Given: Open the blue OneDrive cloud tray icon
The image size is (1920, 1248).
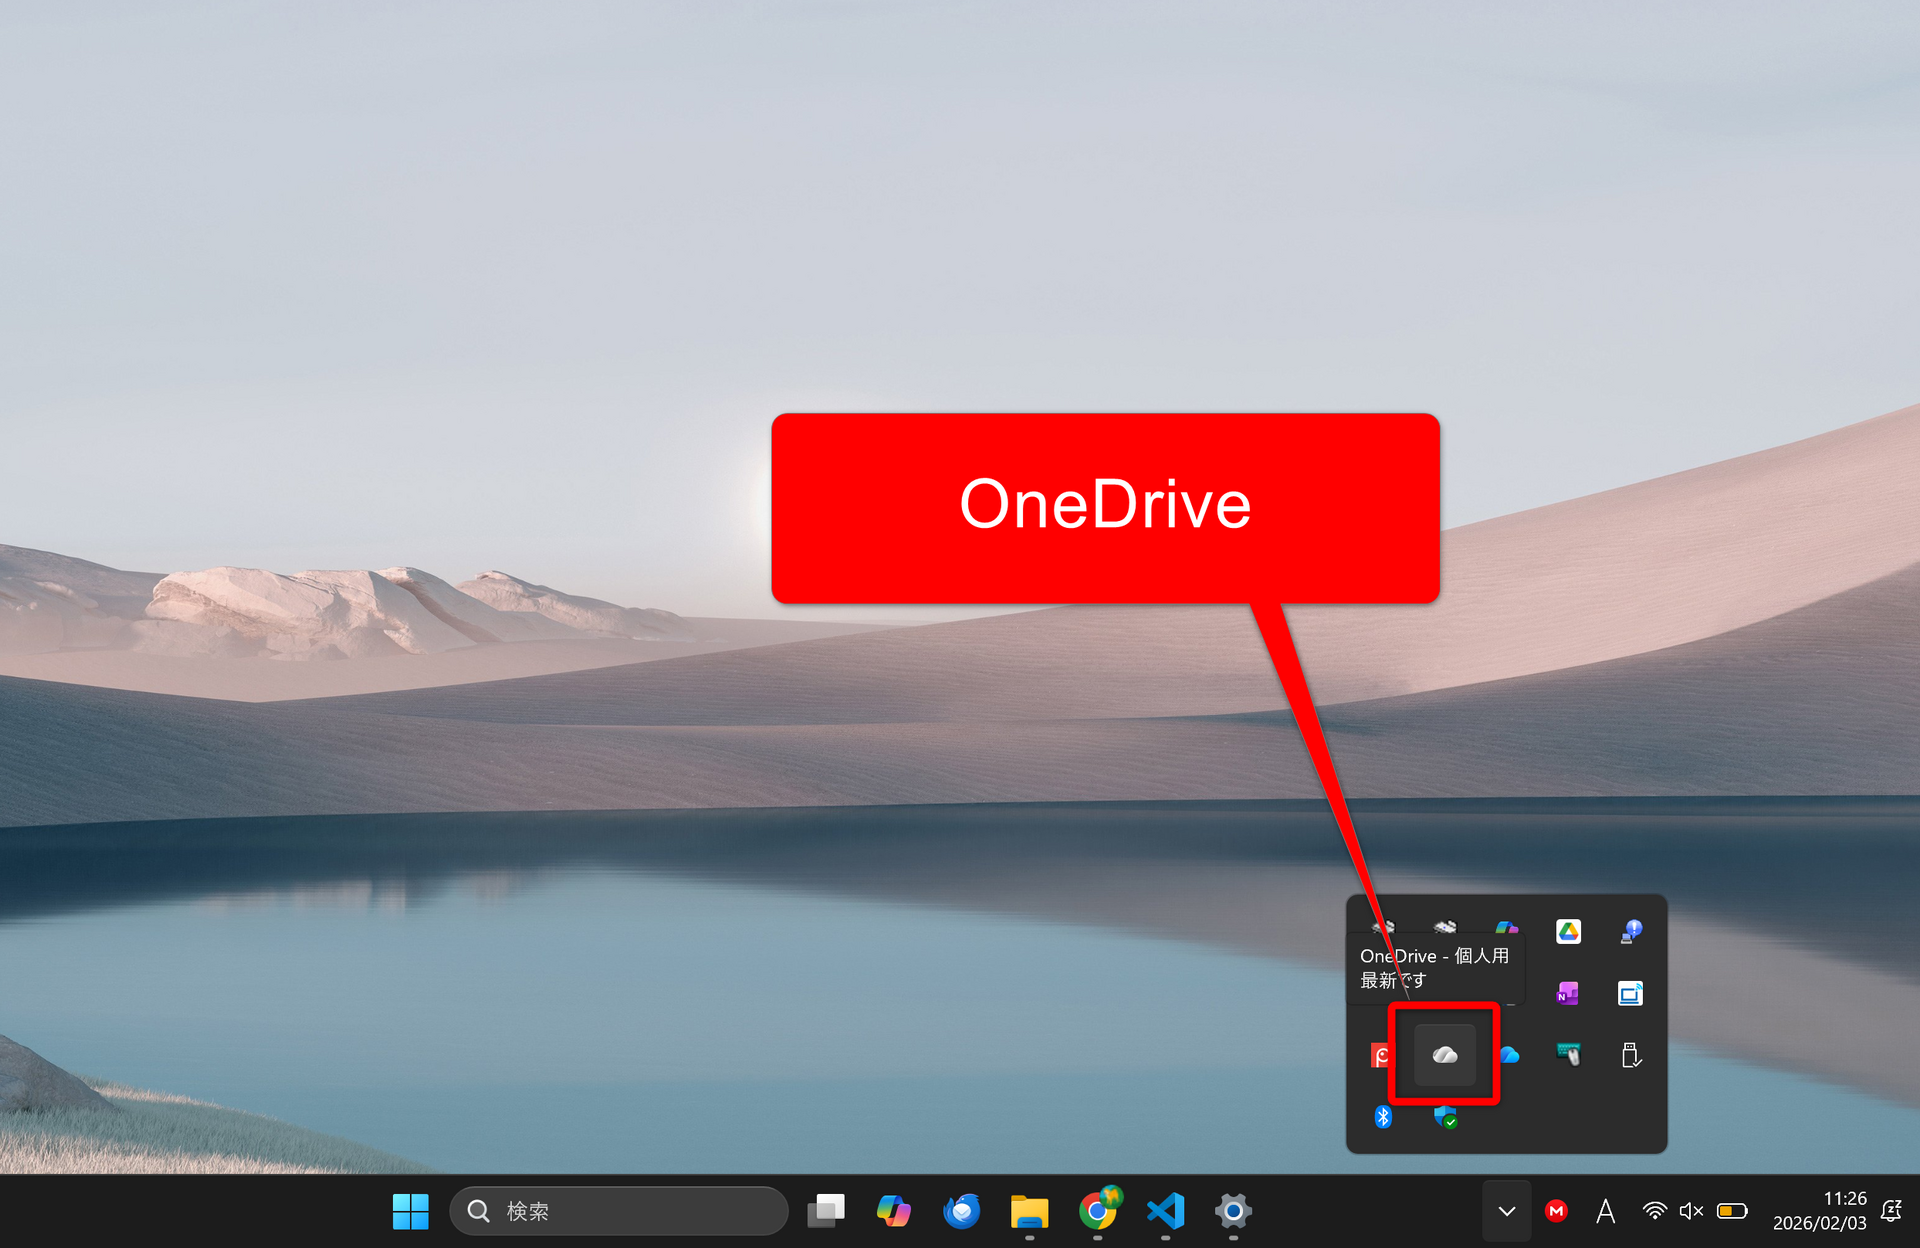Looking at the screenshot, I should pos(1509,1055).
